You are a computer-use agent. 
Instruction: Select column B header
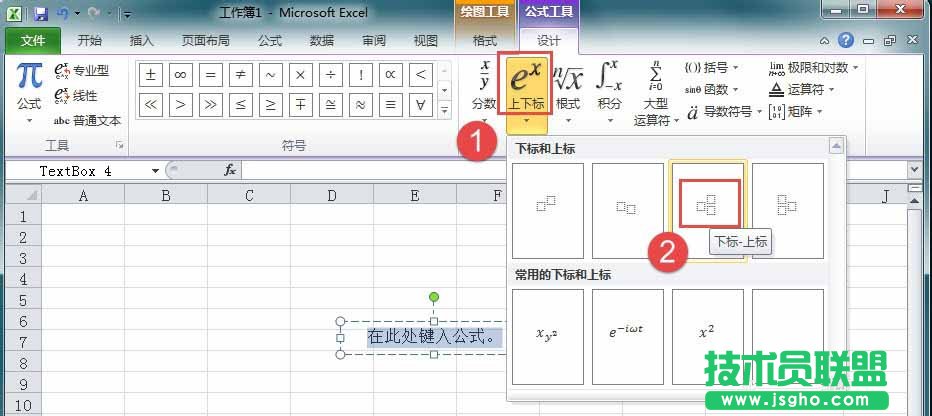pos(166,195)
